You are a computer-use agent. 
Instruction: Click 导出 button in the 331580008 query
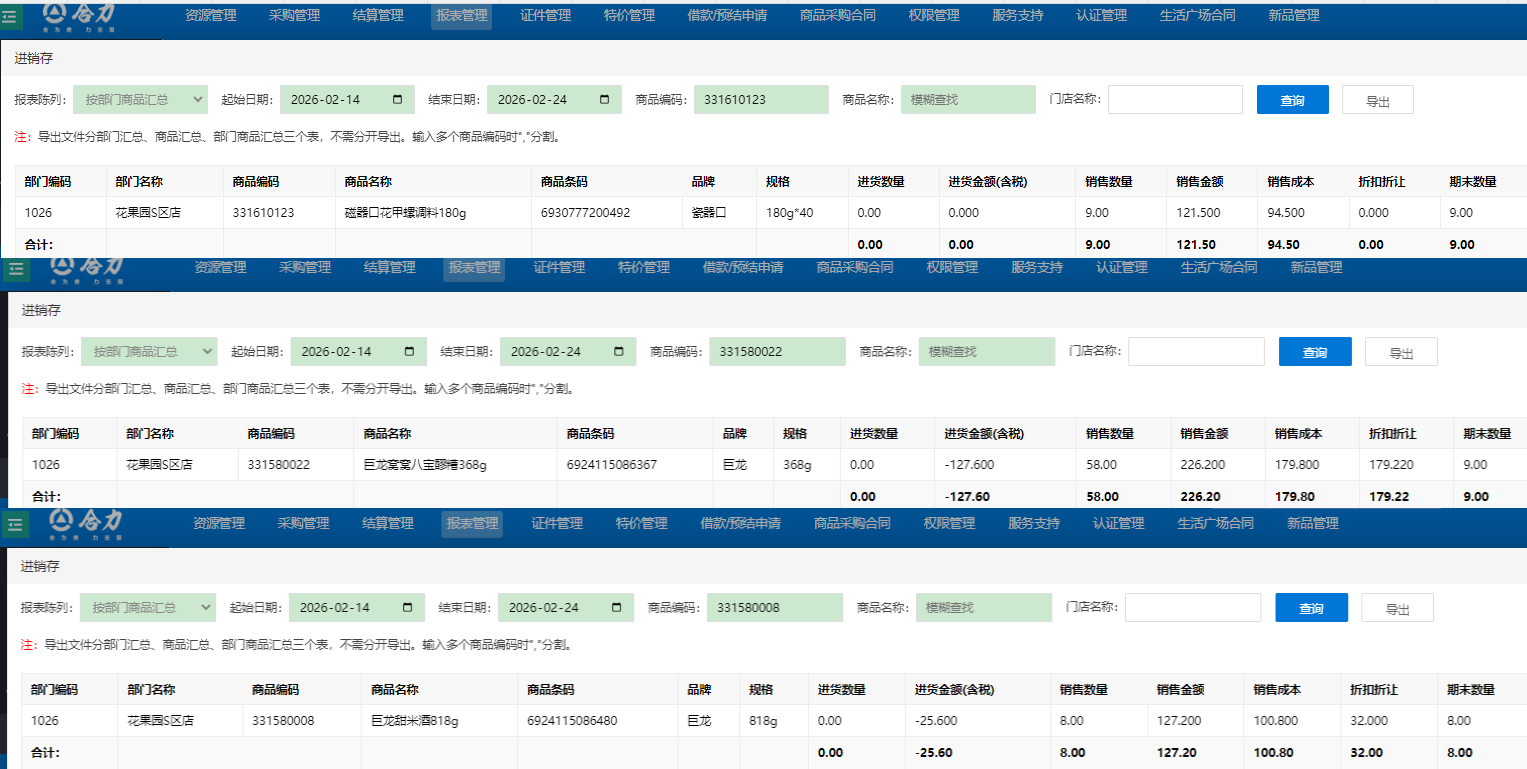pos(1401,608)
